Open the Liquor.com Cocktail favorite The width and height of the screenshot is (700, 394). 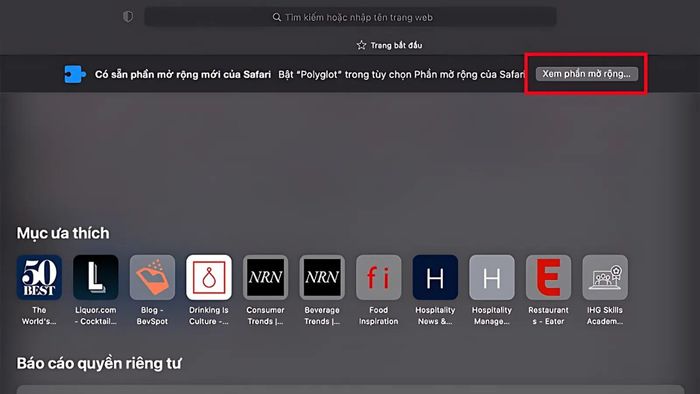(96, 277)
